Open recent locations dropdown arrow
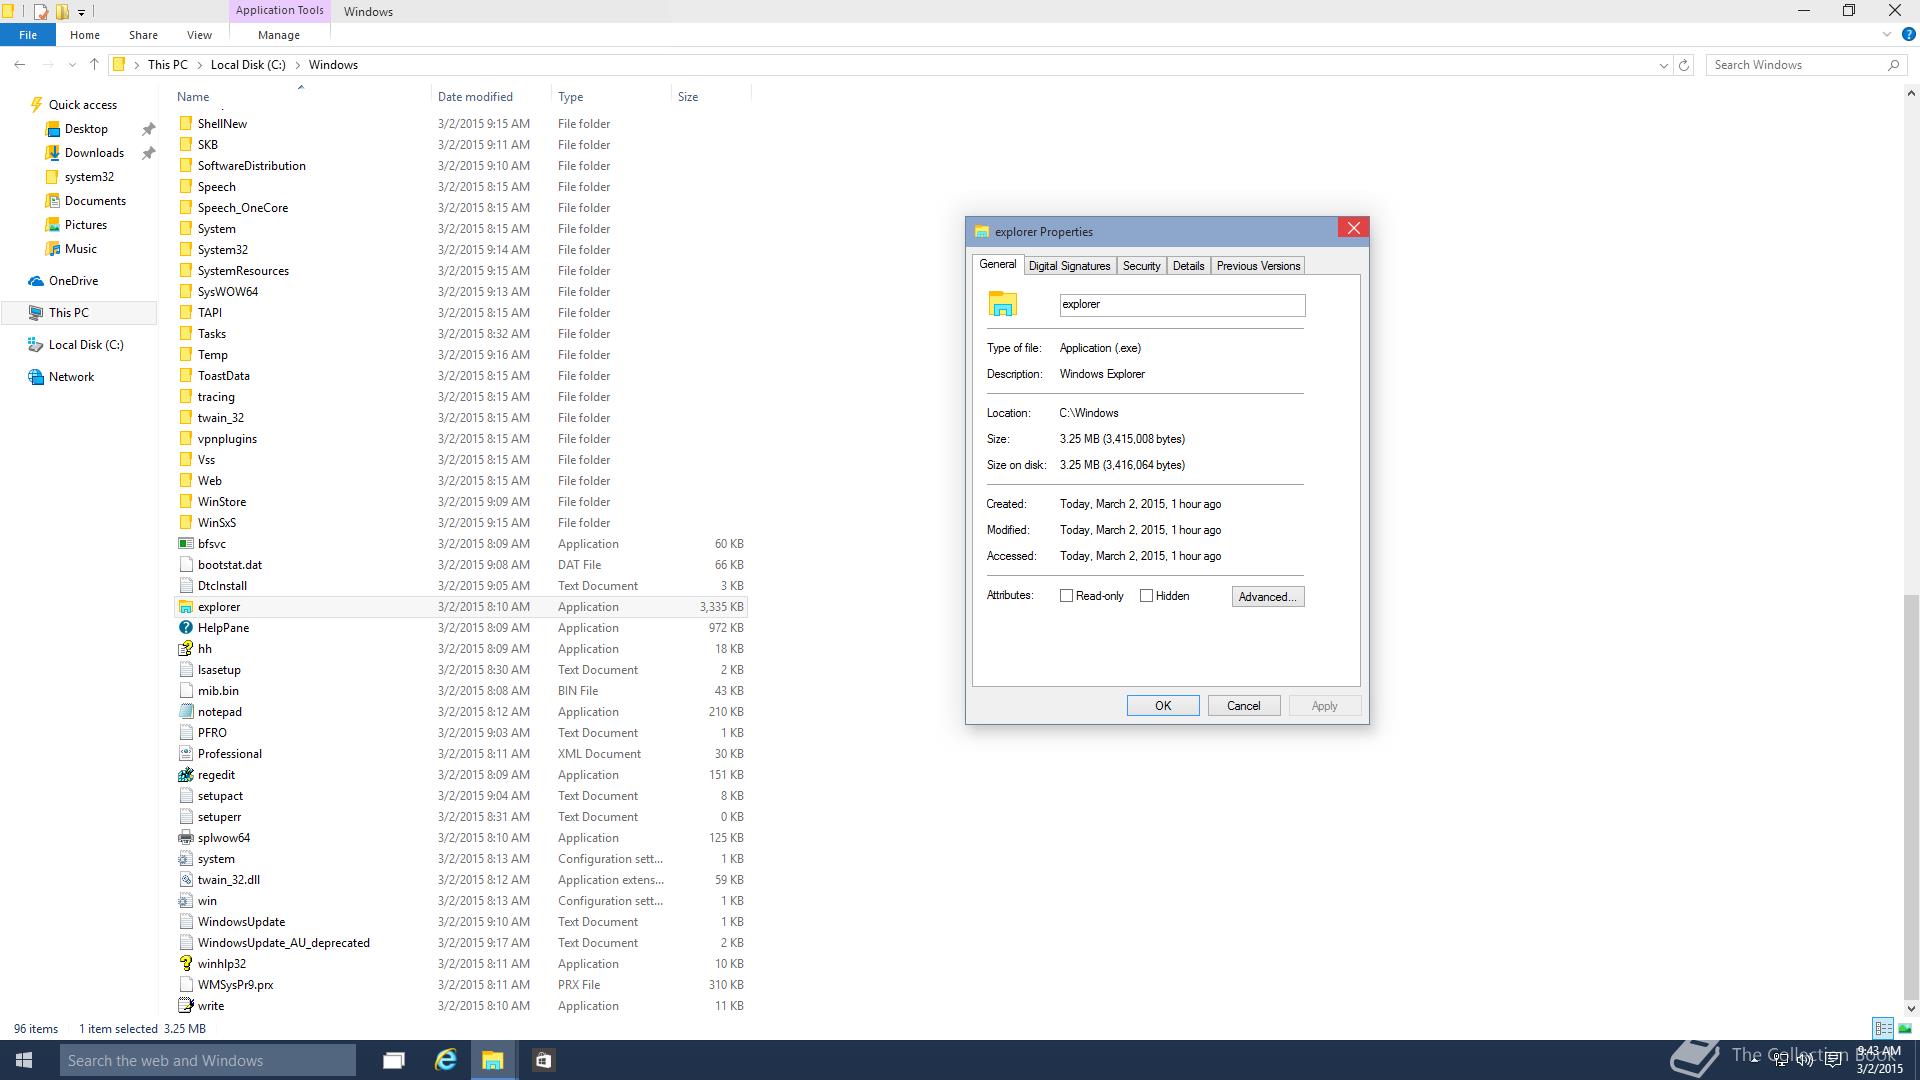Screen dimensions: 1920x1080 (72, 65)
